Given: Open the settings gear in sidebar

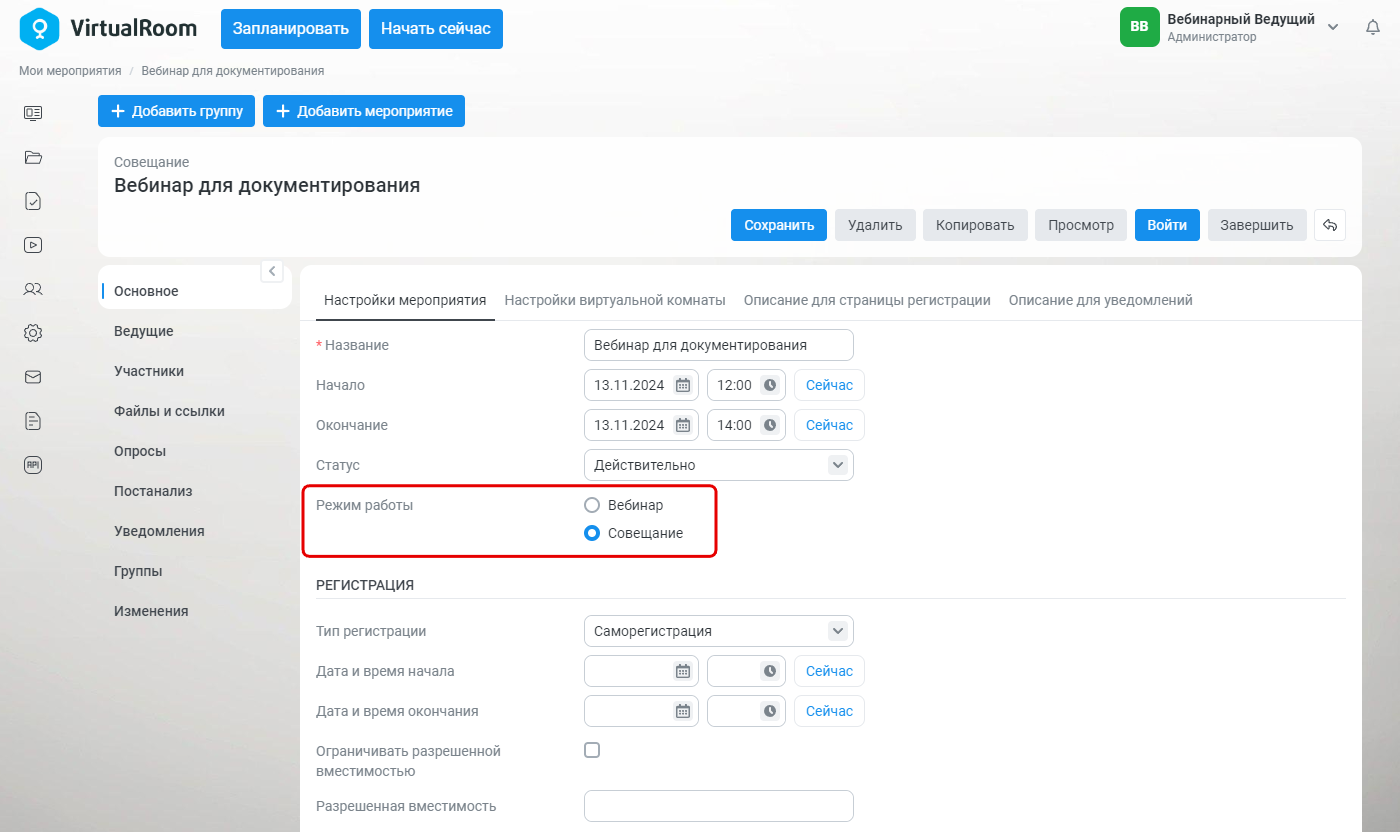Looking at the screenshot, I should (33, 333).
